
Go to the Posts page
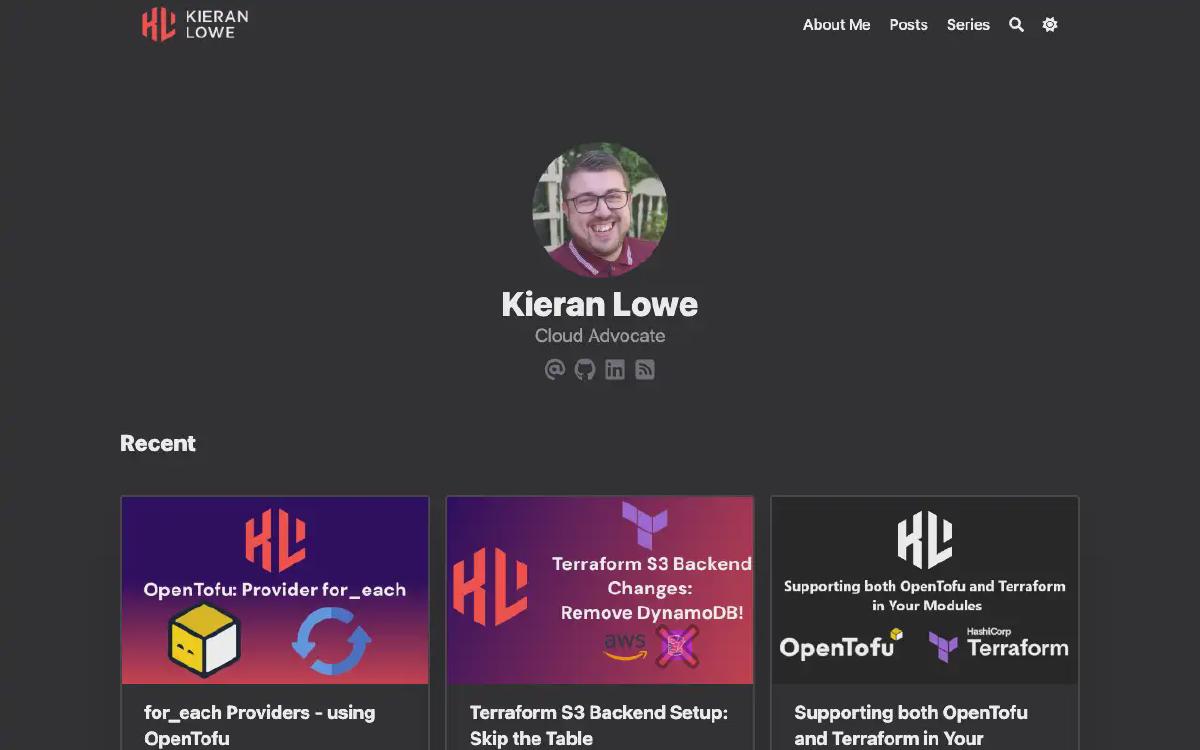(908, 25)
